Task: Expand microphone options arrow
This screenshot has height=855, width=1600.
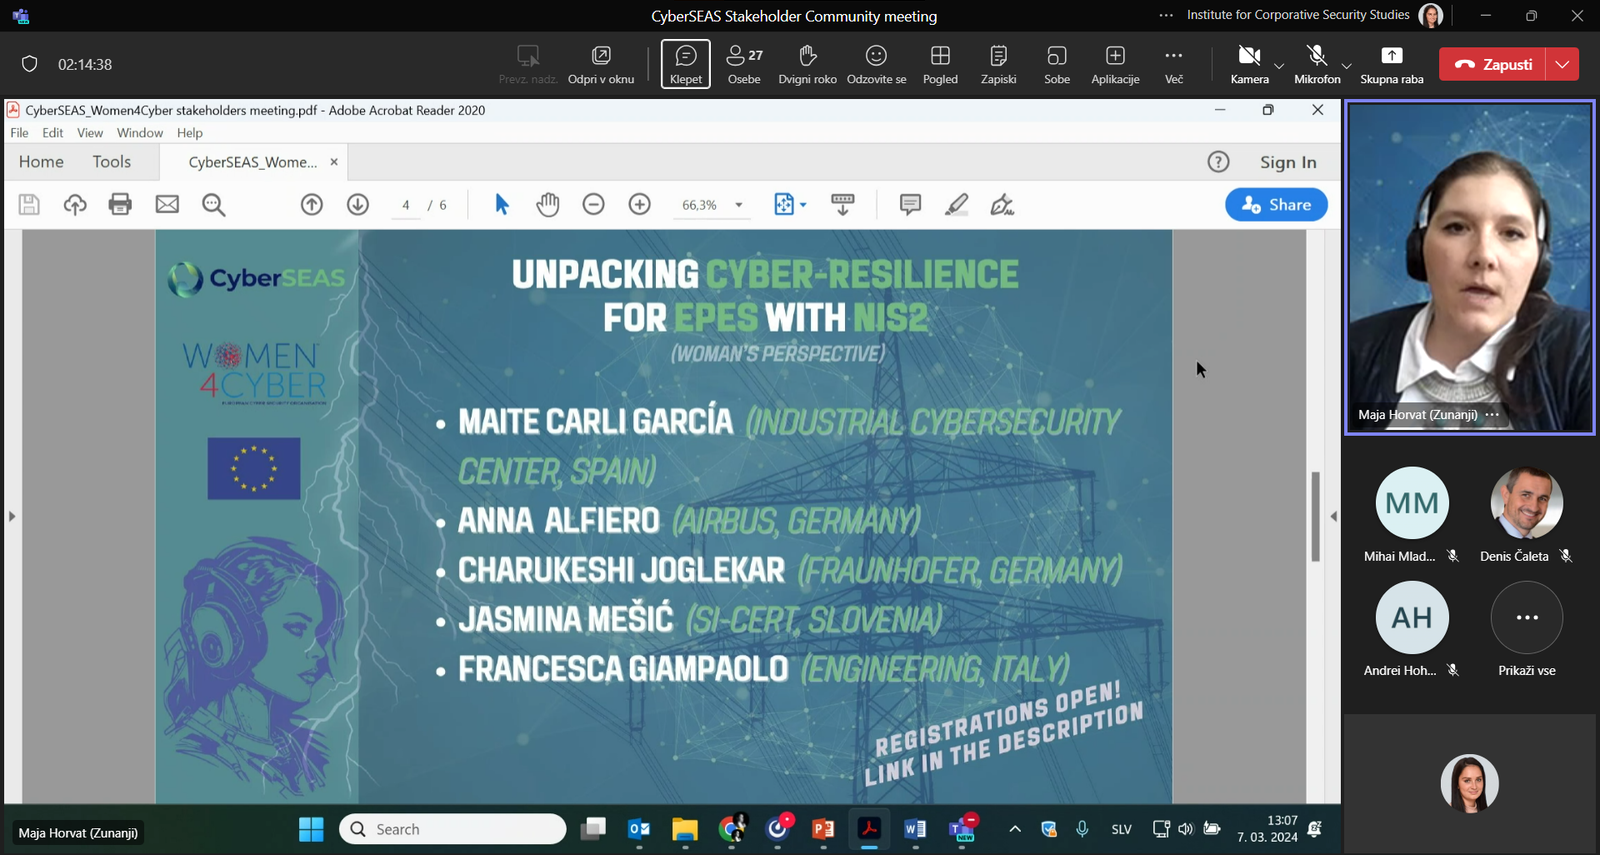Action: 1347,66
